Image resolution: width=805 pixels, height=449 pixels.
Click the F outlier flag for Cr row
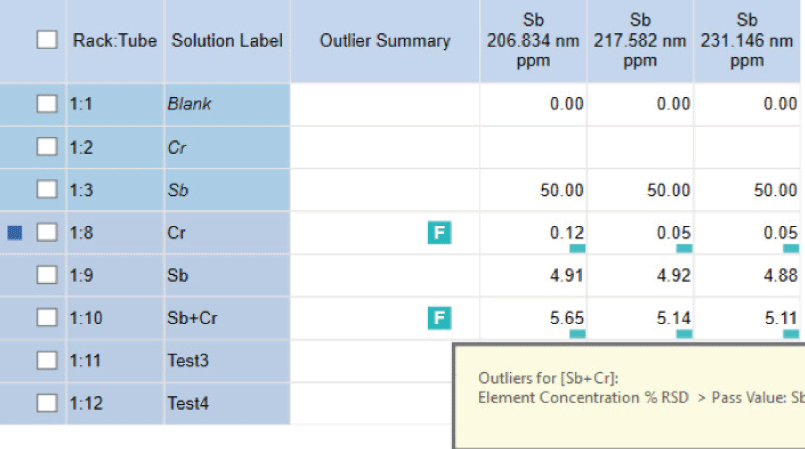click(439, 232)
